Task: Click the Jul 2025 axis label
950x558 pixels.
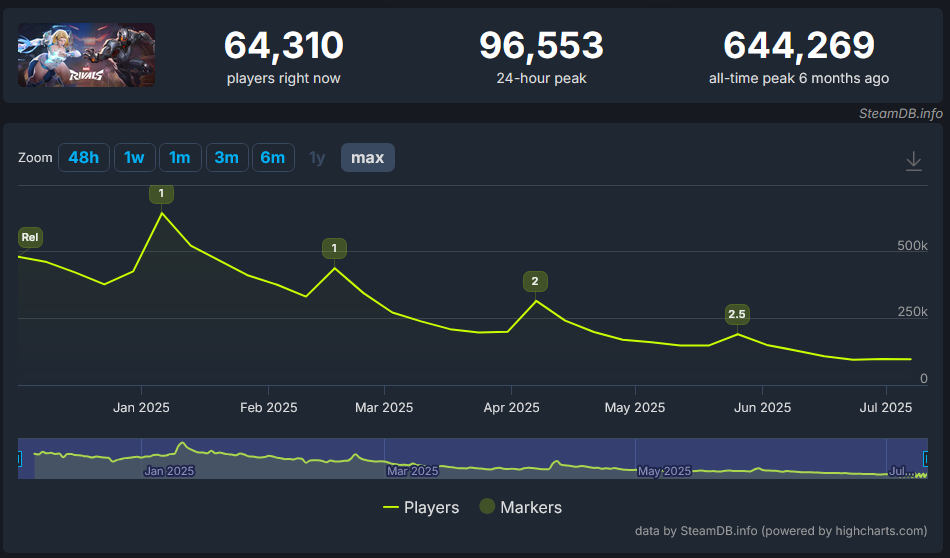Action: click(886, 408)
